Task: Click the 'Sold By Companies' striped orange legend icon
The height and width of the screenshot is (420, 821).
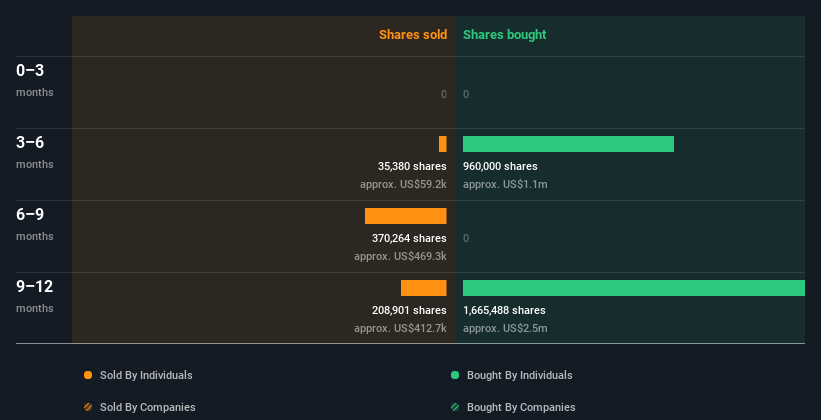Action: tap(88, 407)
